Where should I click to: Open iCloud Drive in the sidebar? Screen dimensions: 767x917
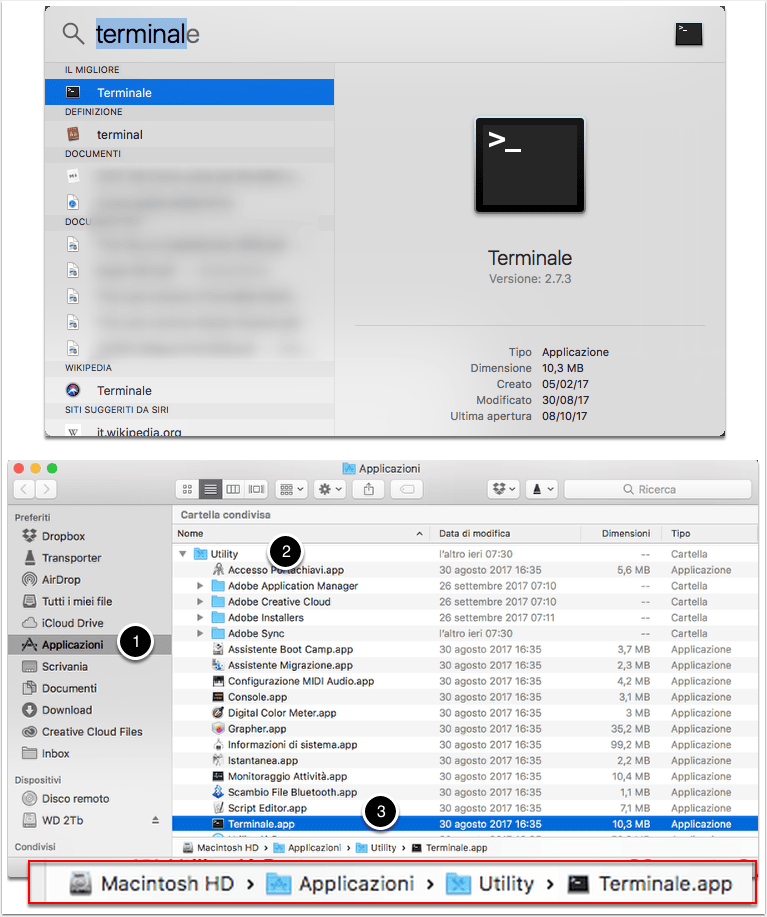(90, 622)
